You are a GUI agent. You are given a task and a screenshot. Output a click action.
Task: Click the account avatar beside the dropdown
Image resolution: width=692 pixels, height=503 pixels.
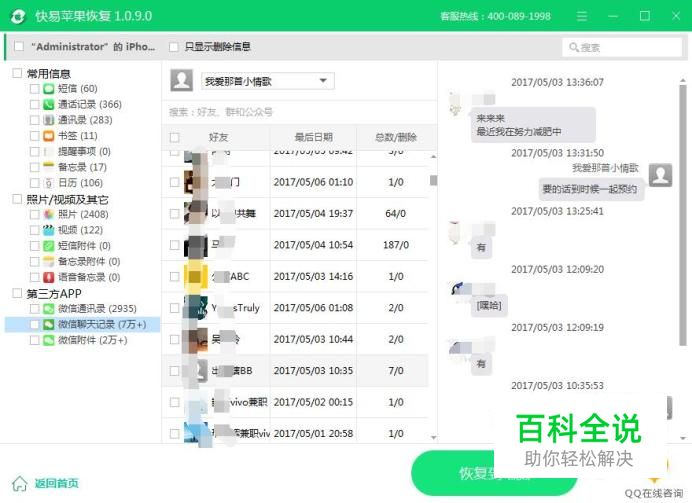(181, 80)
